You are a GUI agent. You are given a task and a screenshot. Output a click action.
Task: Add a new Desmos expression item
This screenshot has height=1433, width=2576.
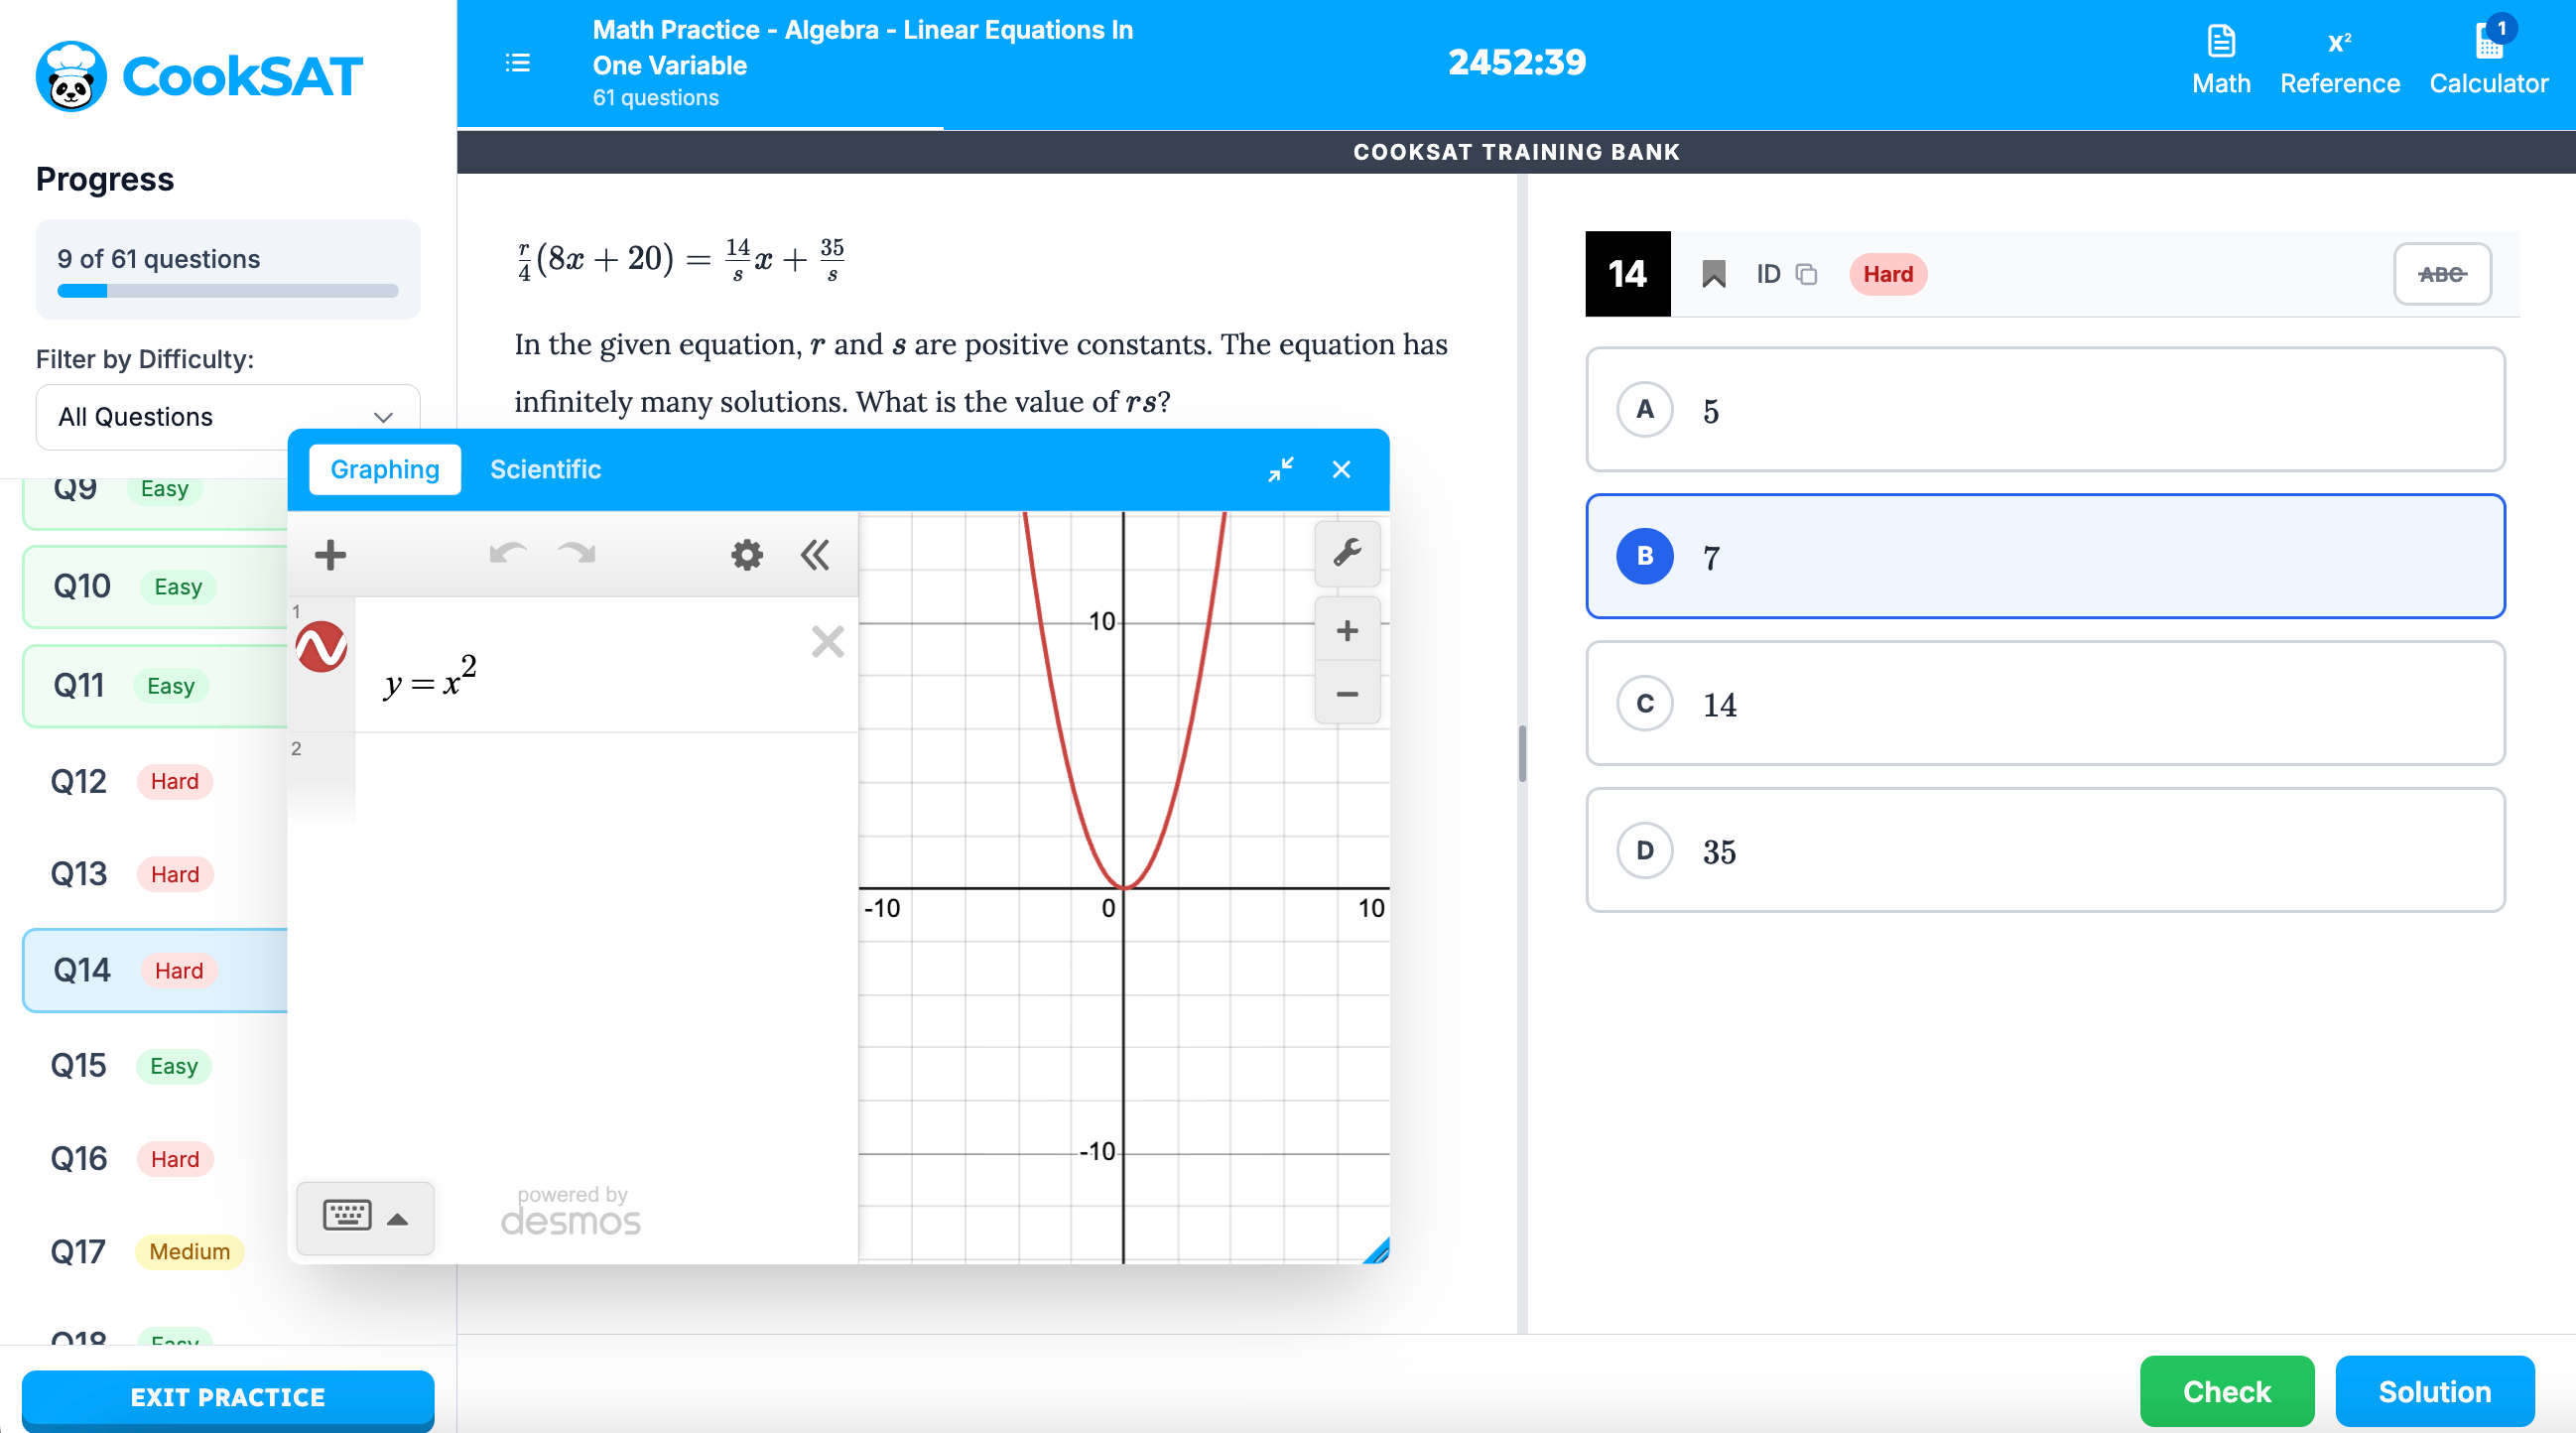point(330,555)
